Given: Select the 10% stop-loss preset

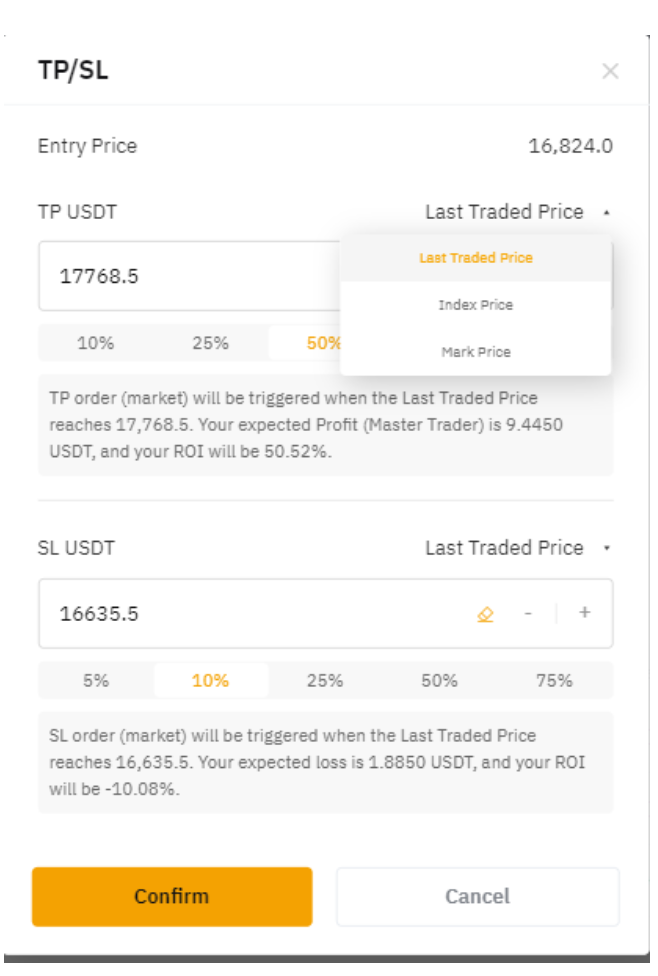Looking at the screenshot, I should point(211,681).
